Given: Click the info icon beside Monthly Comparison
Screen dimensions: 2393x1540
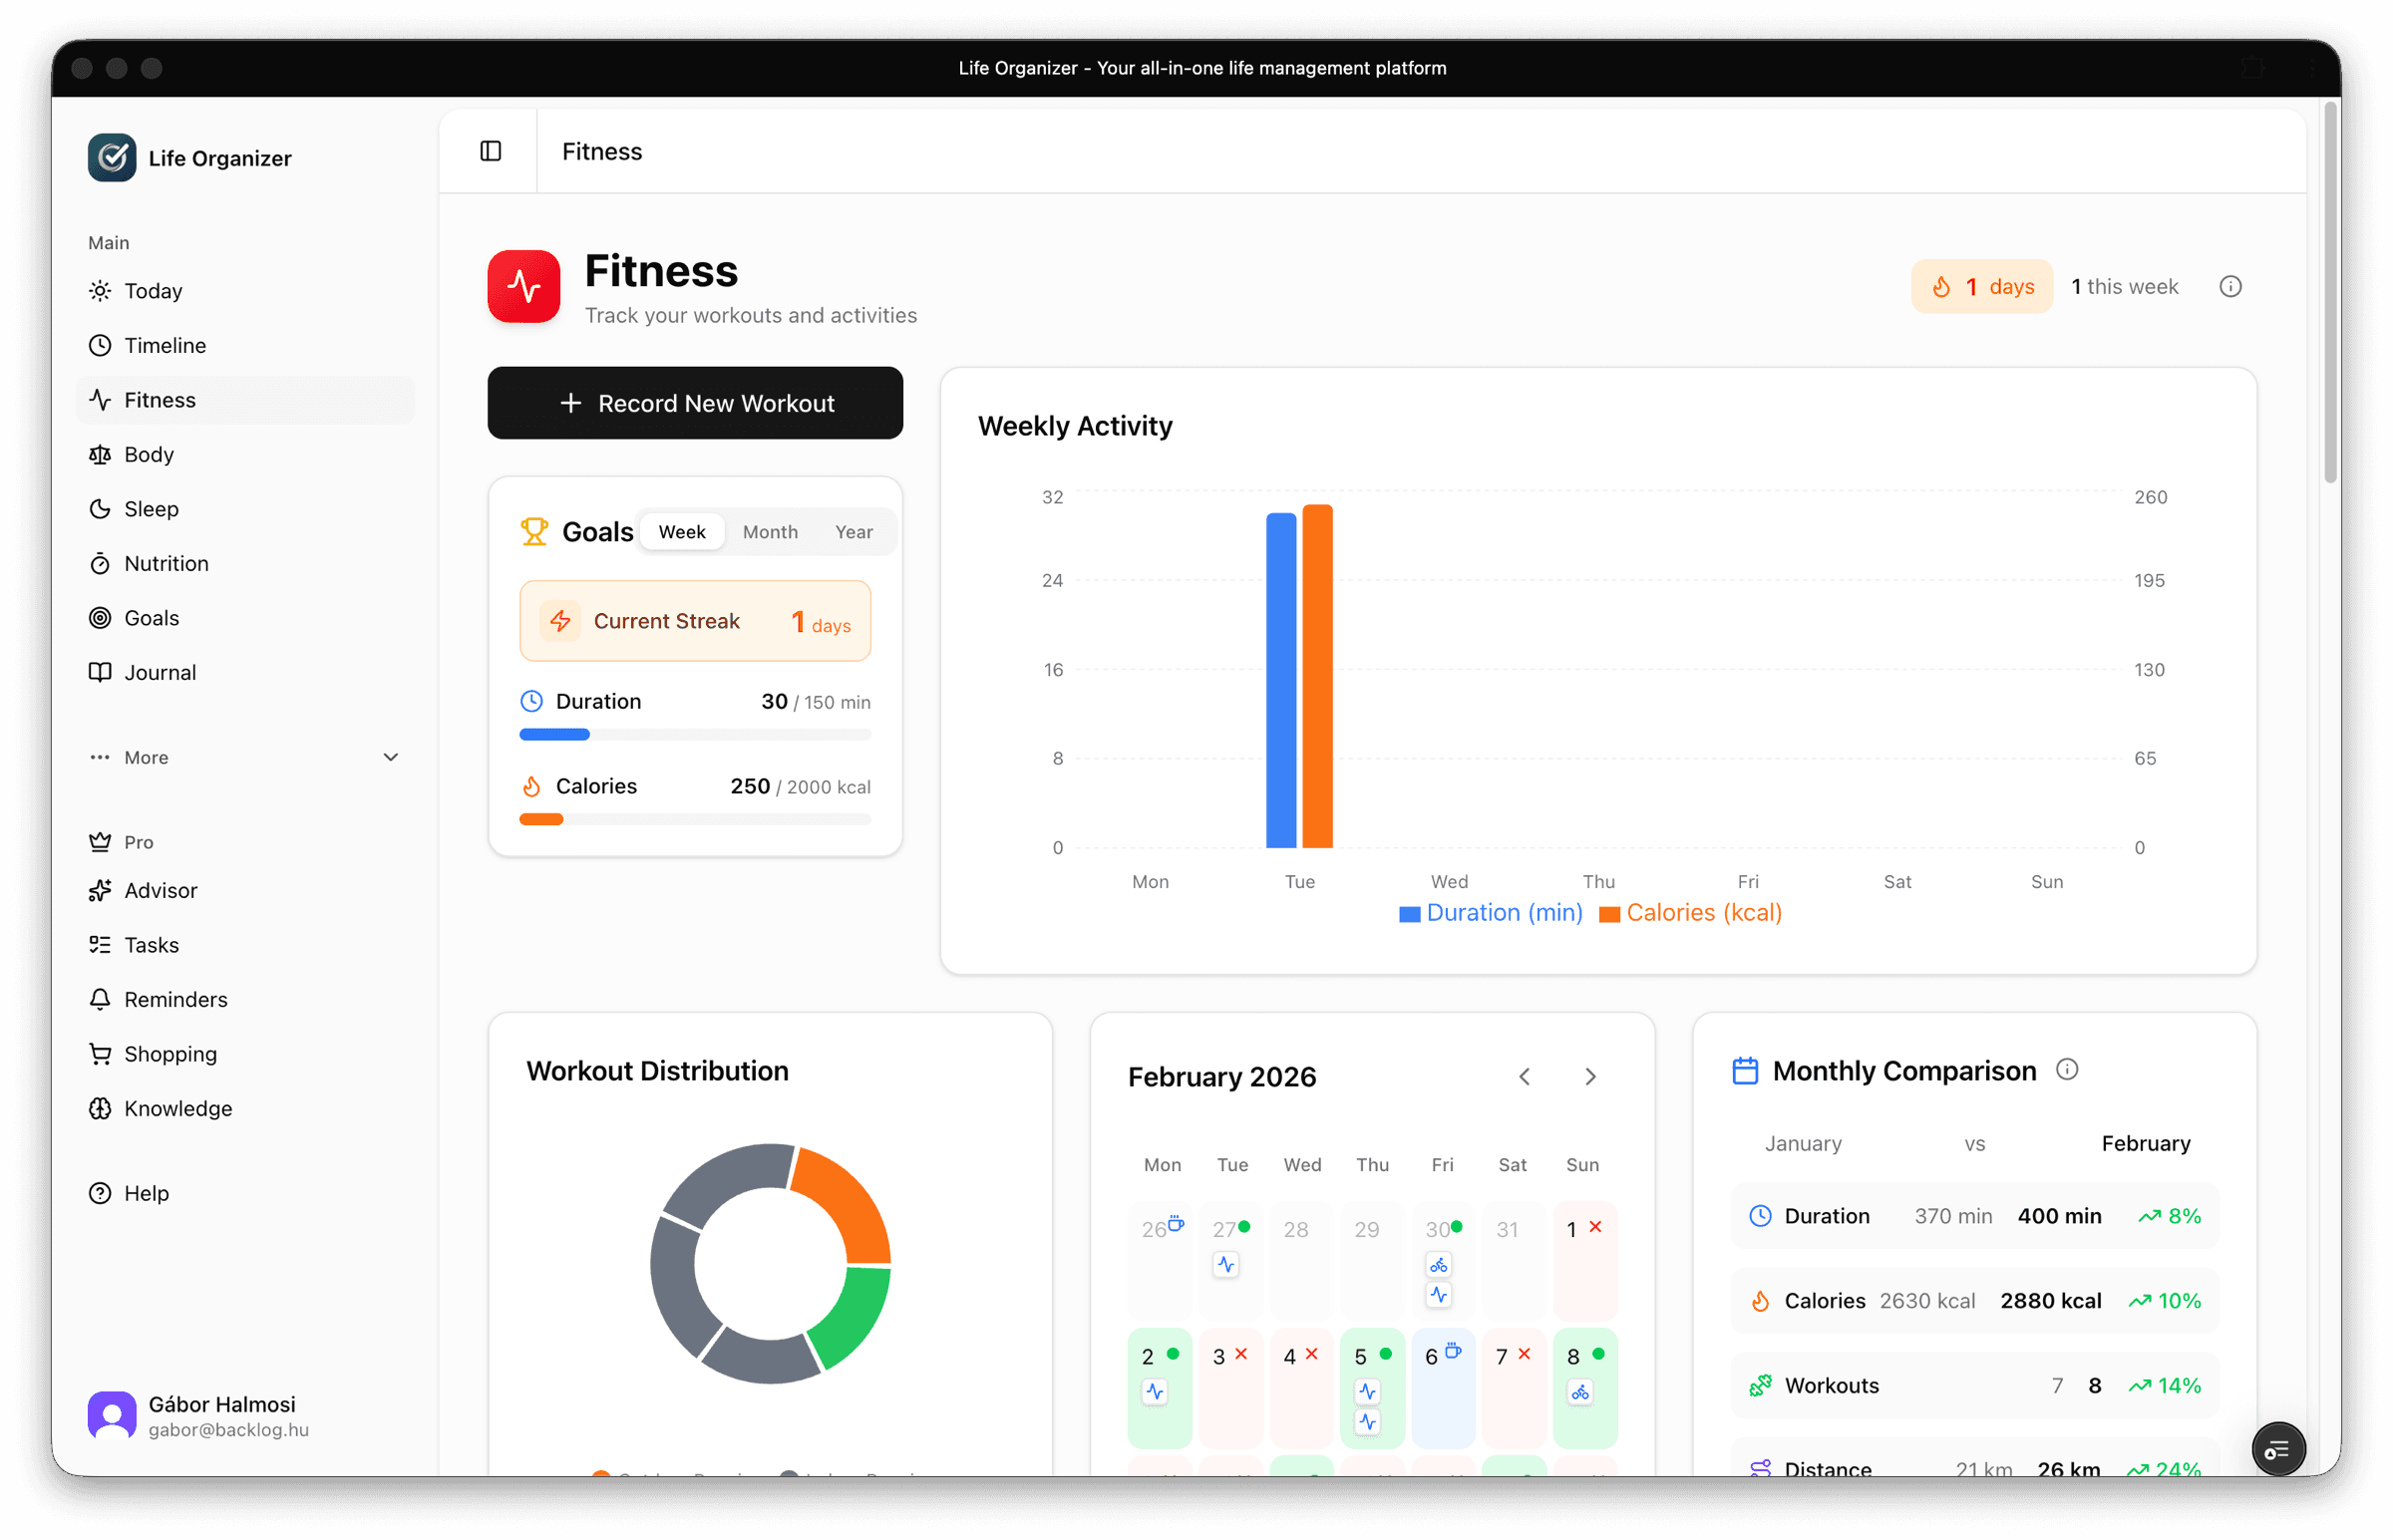Looking at the screenshot, I should pyautogui.click(x=2068, y=1069).
